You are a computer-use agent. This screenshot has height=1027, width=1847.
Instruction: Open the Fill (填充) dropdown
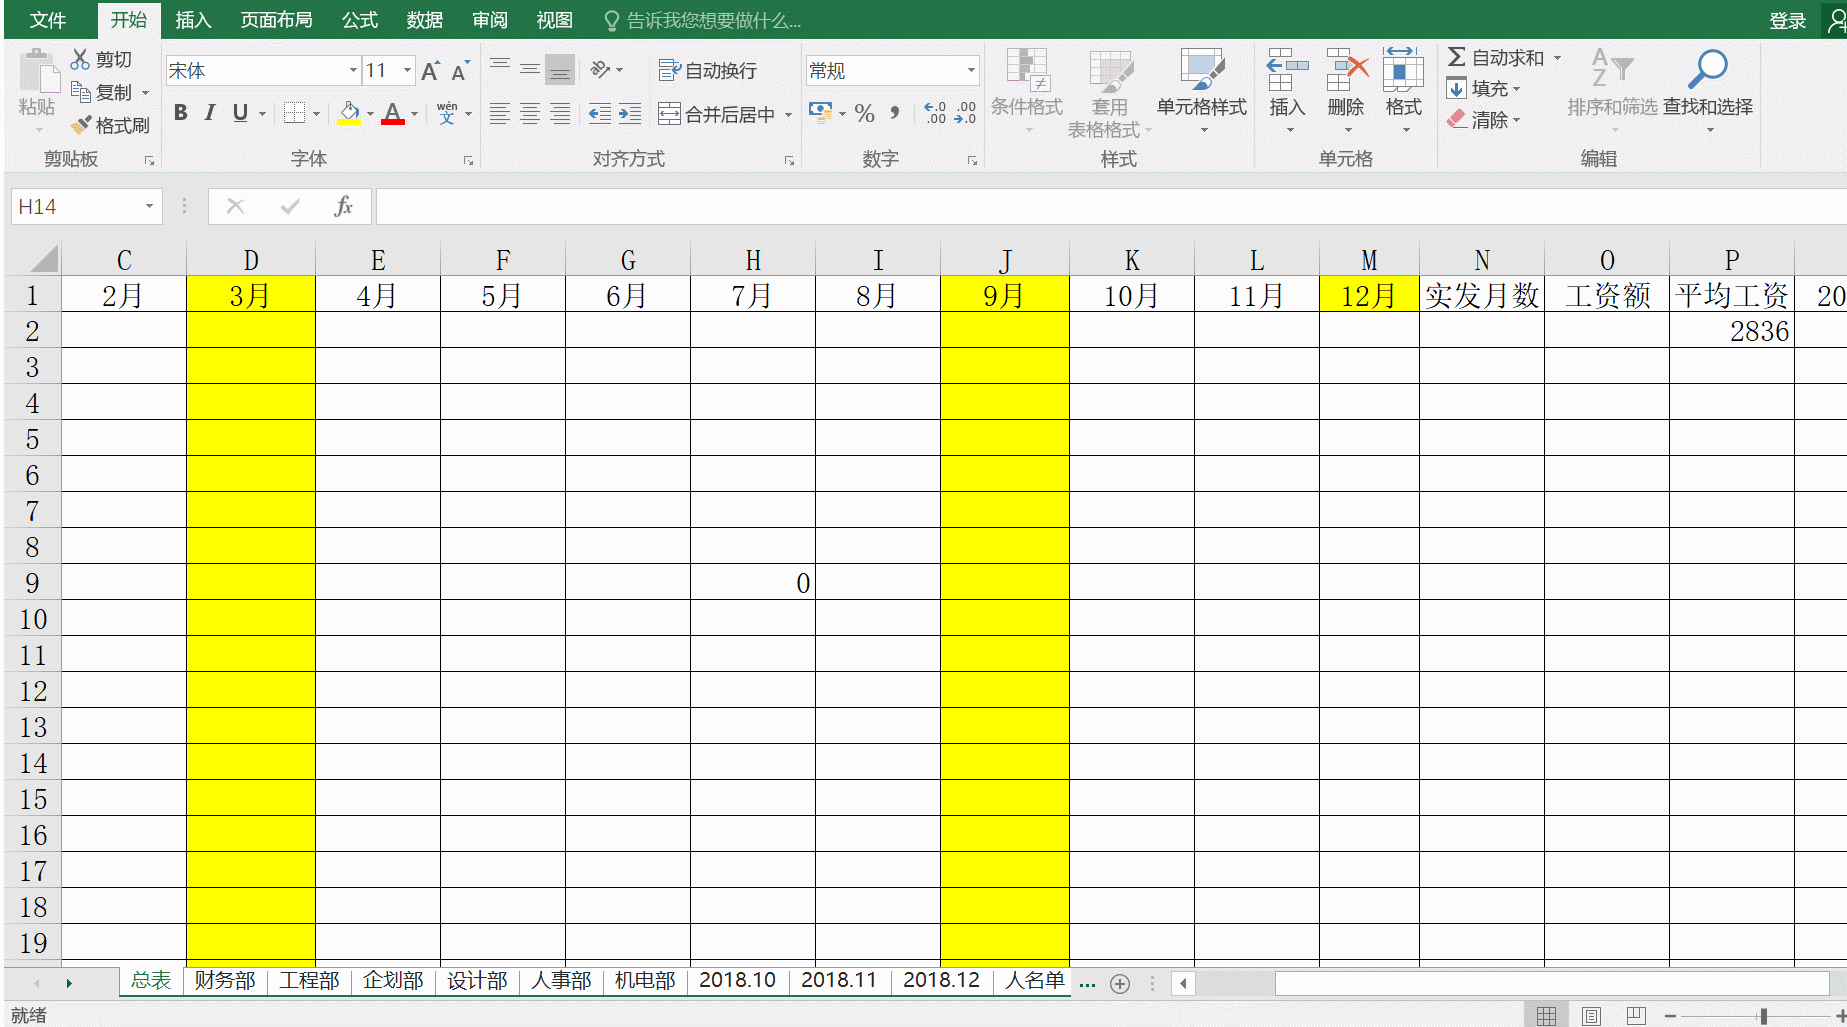coord(1483,89)
